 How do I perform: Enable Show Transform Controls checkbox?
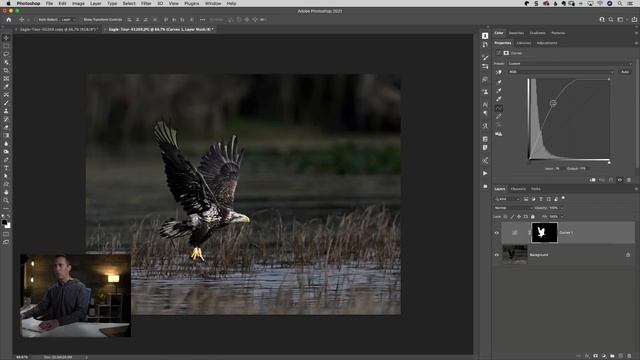point(81,20)
